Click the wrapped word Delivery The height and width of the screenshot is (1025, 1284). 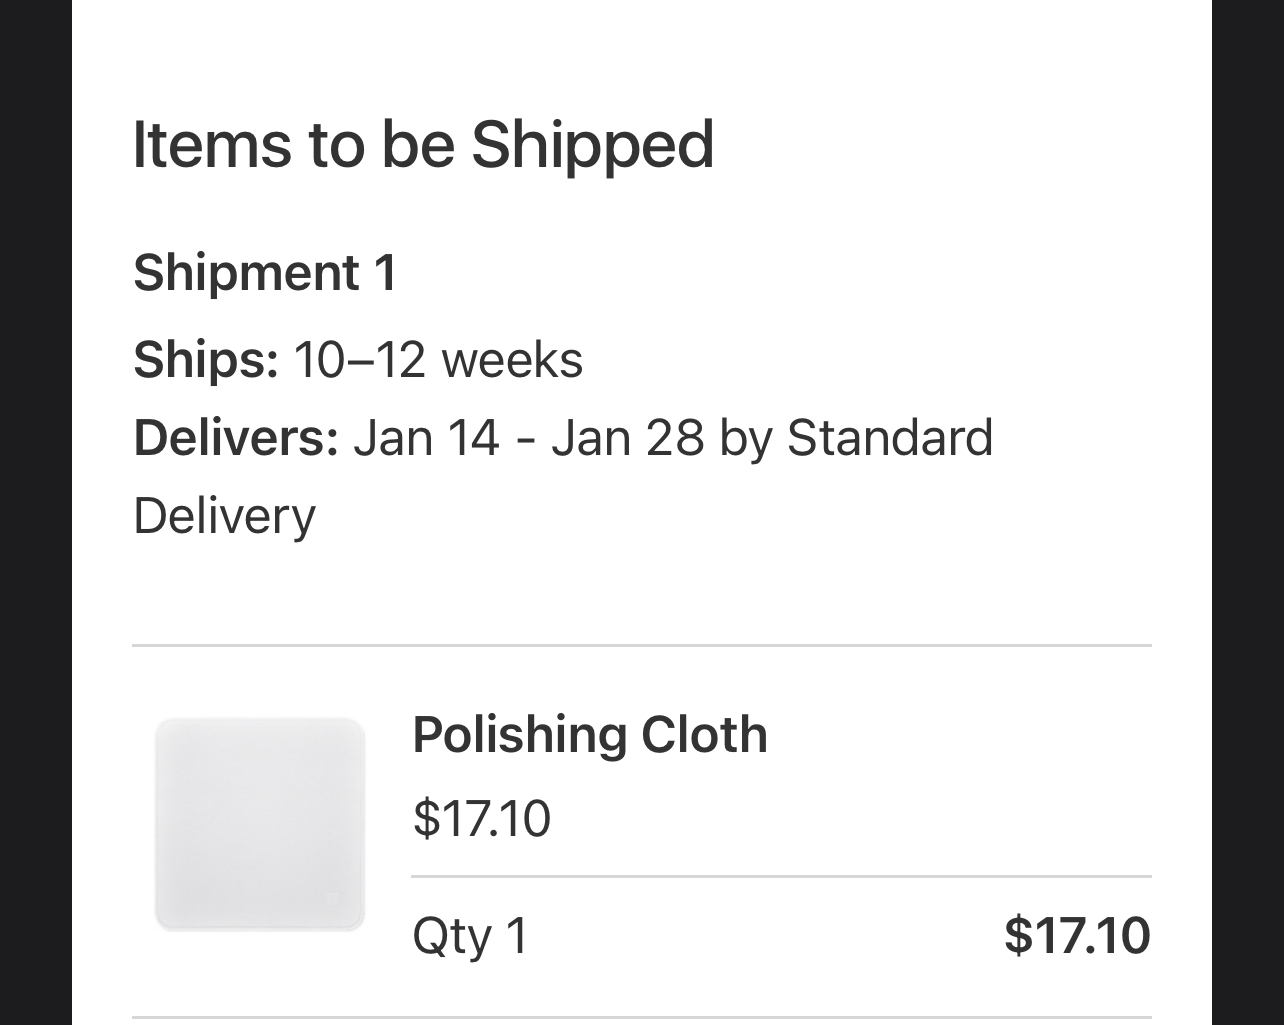[224, 516]
